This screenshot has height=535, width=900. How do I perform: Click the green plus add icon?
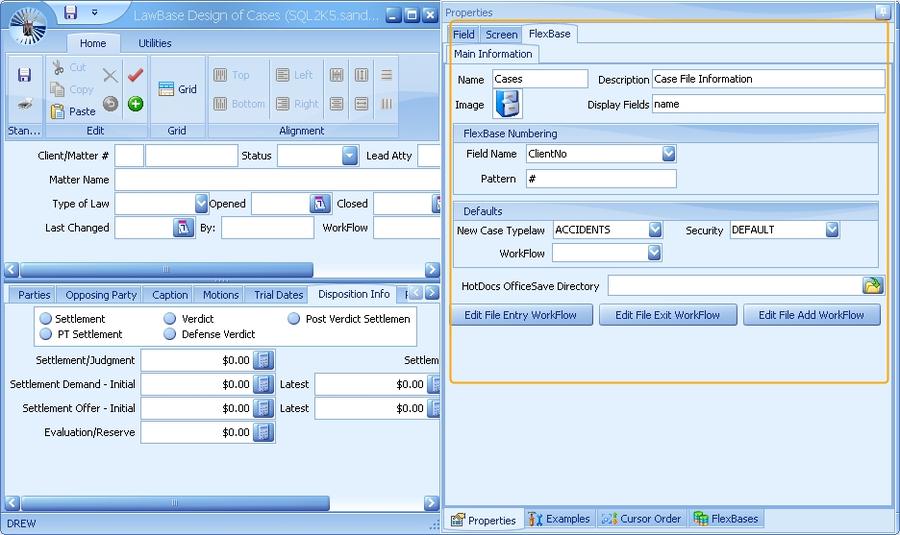tap(135, 103)
